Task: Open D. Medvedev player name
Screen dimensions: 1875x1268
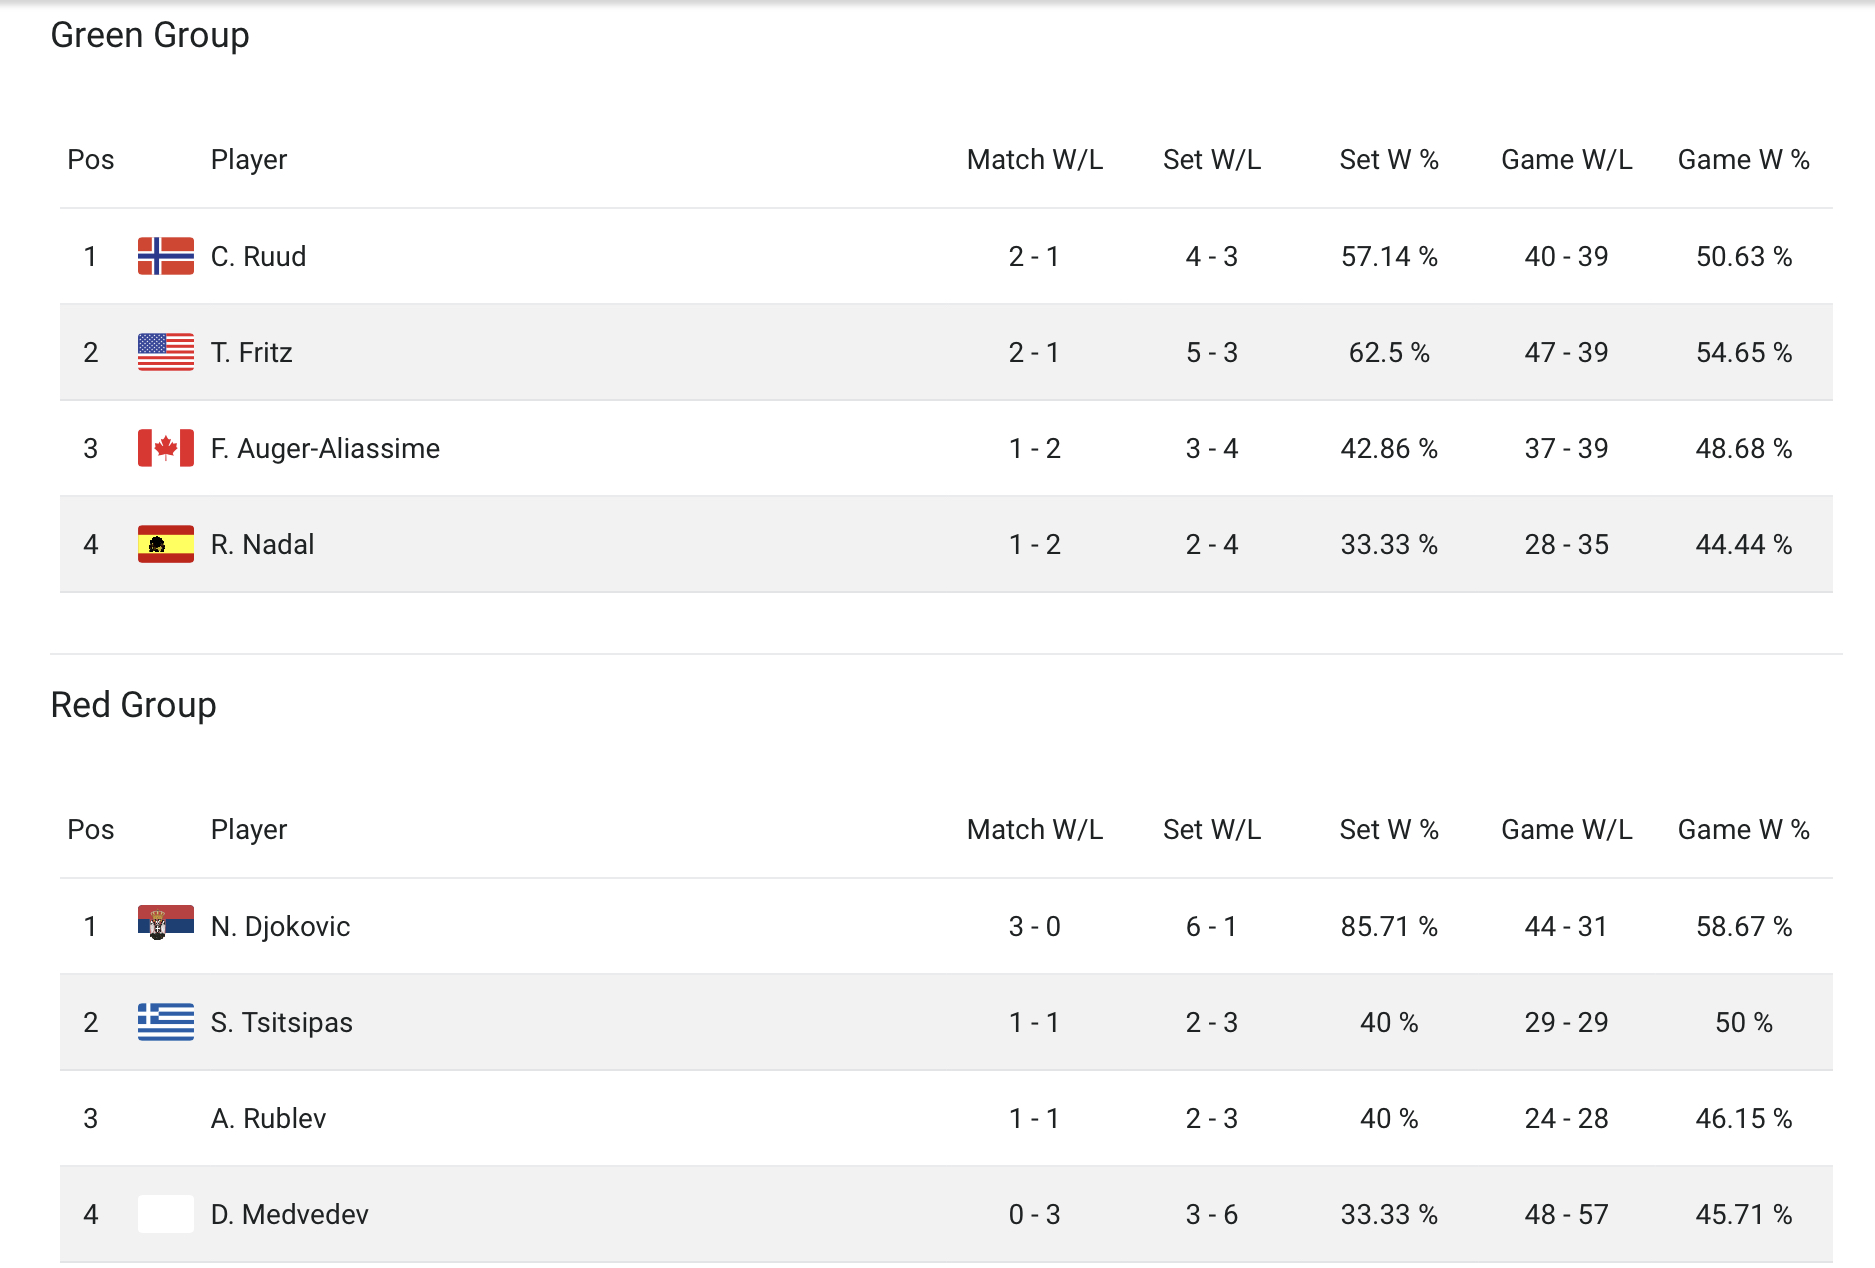Action: tap(289, 1215)
